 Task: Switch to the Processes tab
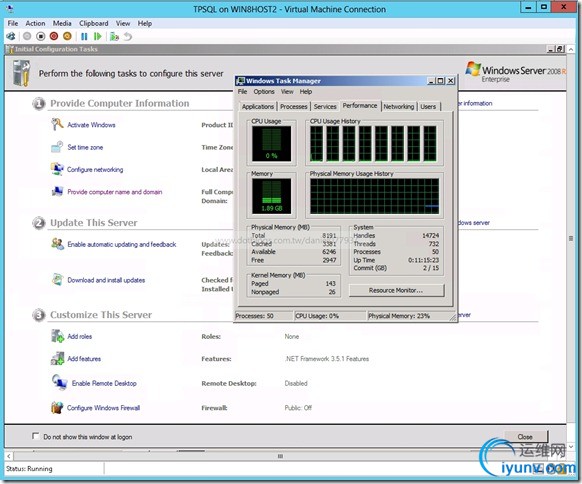click(x=294, y=107)
